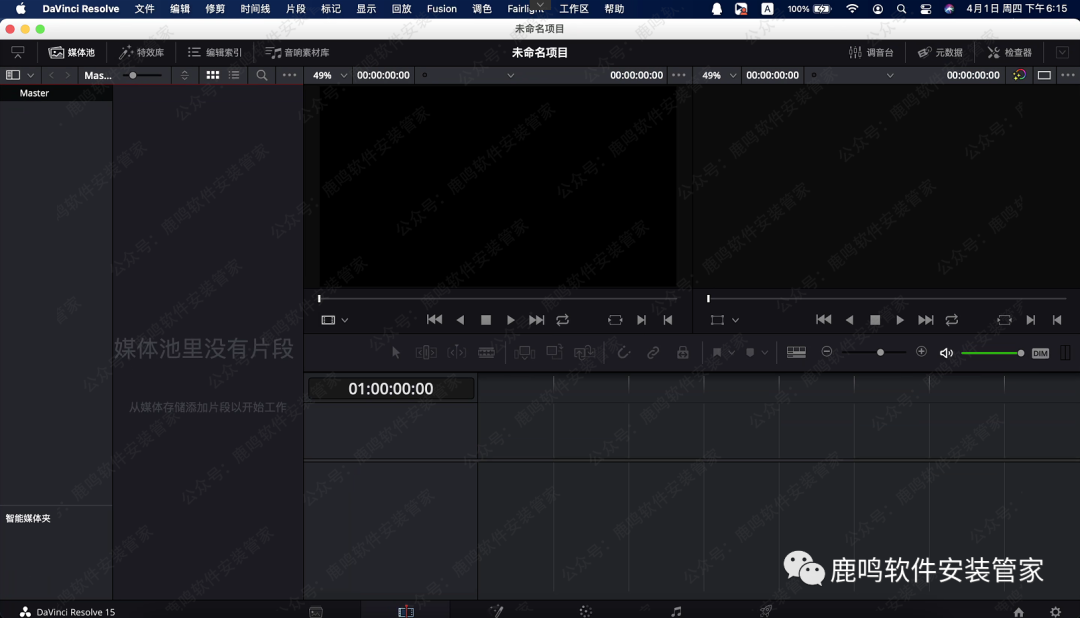The image size is (1080, 618).
Task: Switch media pool to list view
Action: pos(234,75)
